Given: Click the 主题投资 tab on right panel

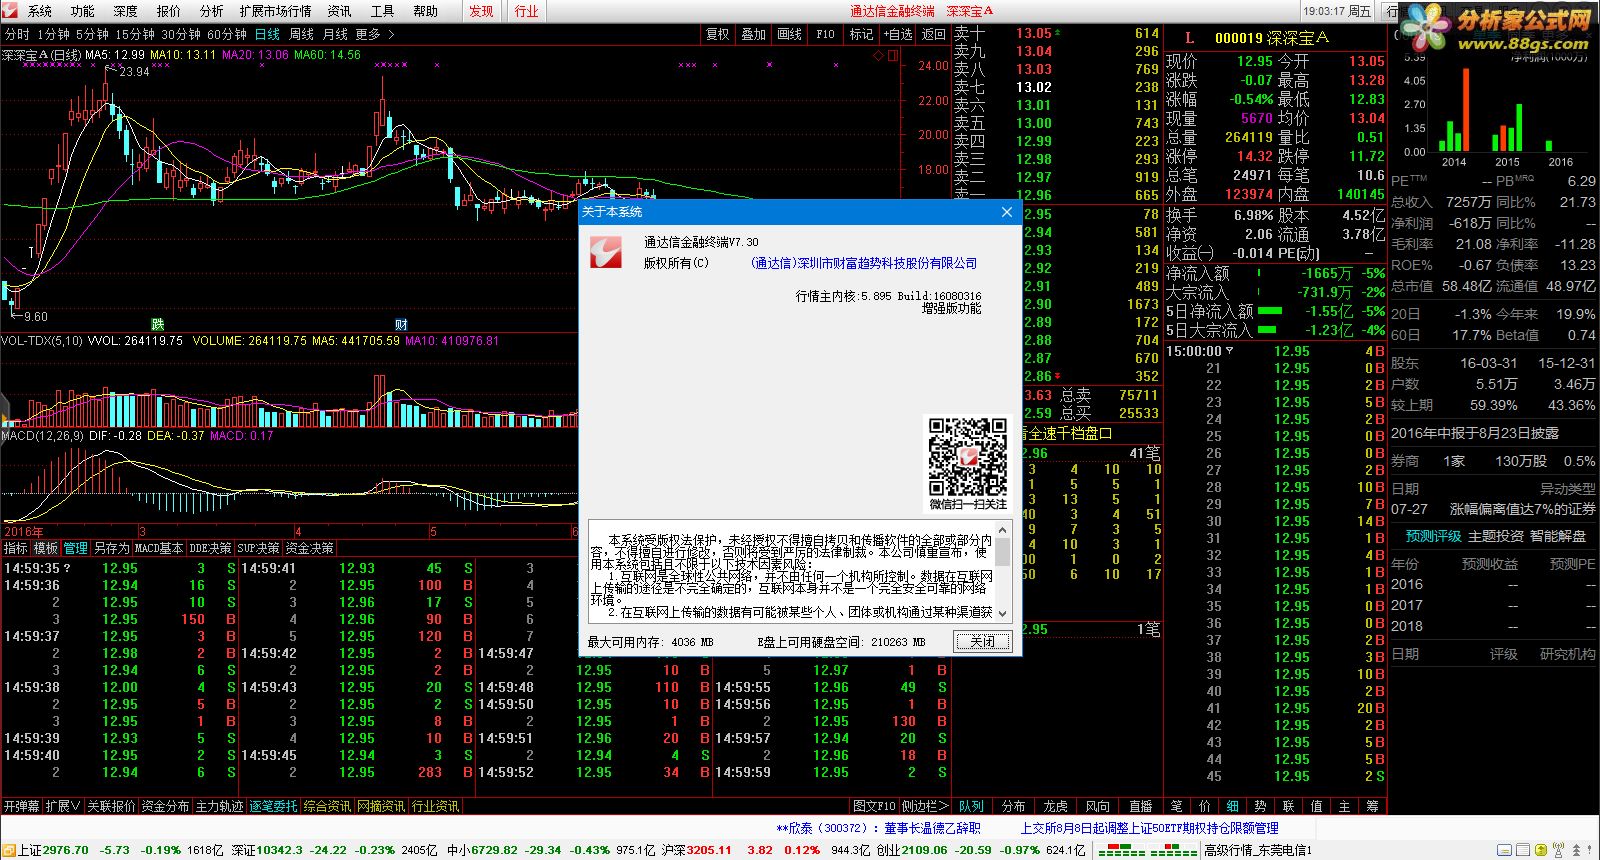Looking at the screenshot, I should tap(1495, 537).
